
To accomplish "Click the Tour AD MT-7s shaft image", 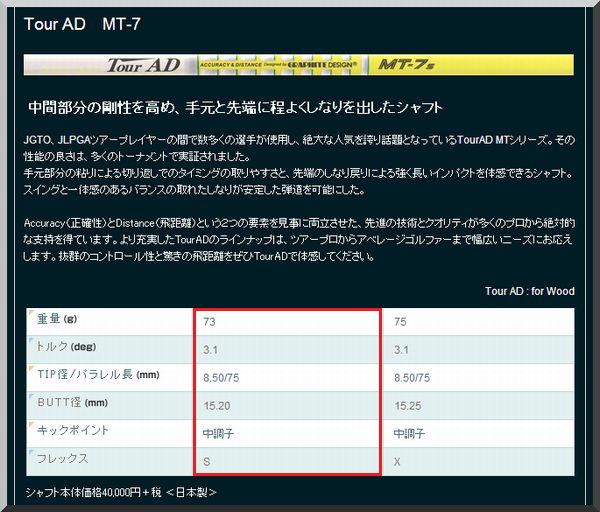I will [x=298, y=65].
